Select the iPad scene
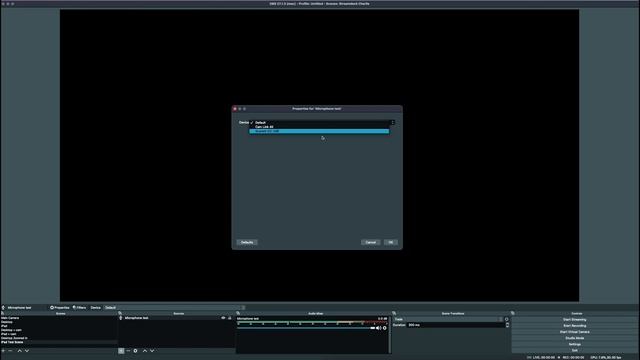The height and width of the screenshot is (360, 640). [x=59, y=326]
